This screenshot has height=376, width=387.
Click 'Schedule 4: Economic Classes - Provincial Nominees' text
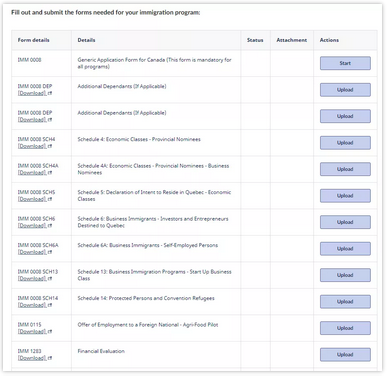pyautogui.click(x=139, y=139)
